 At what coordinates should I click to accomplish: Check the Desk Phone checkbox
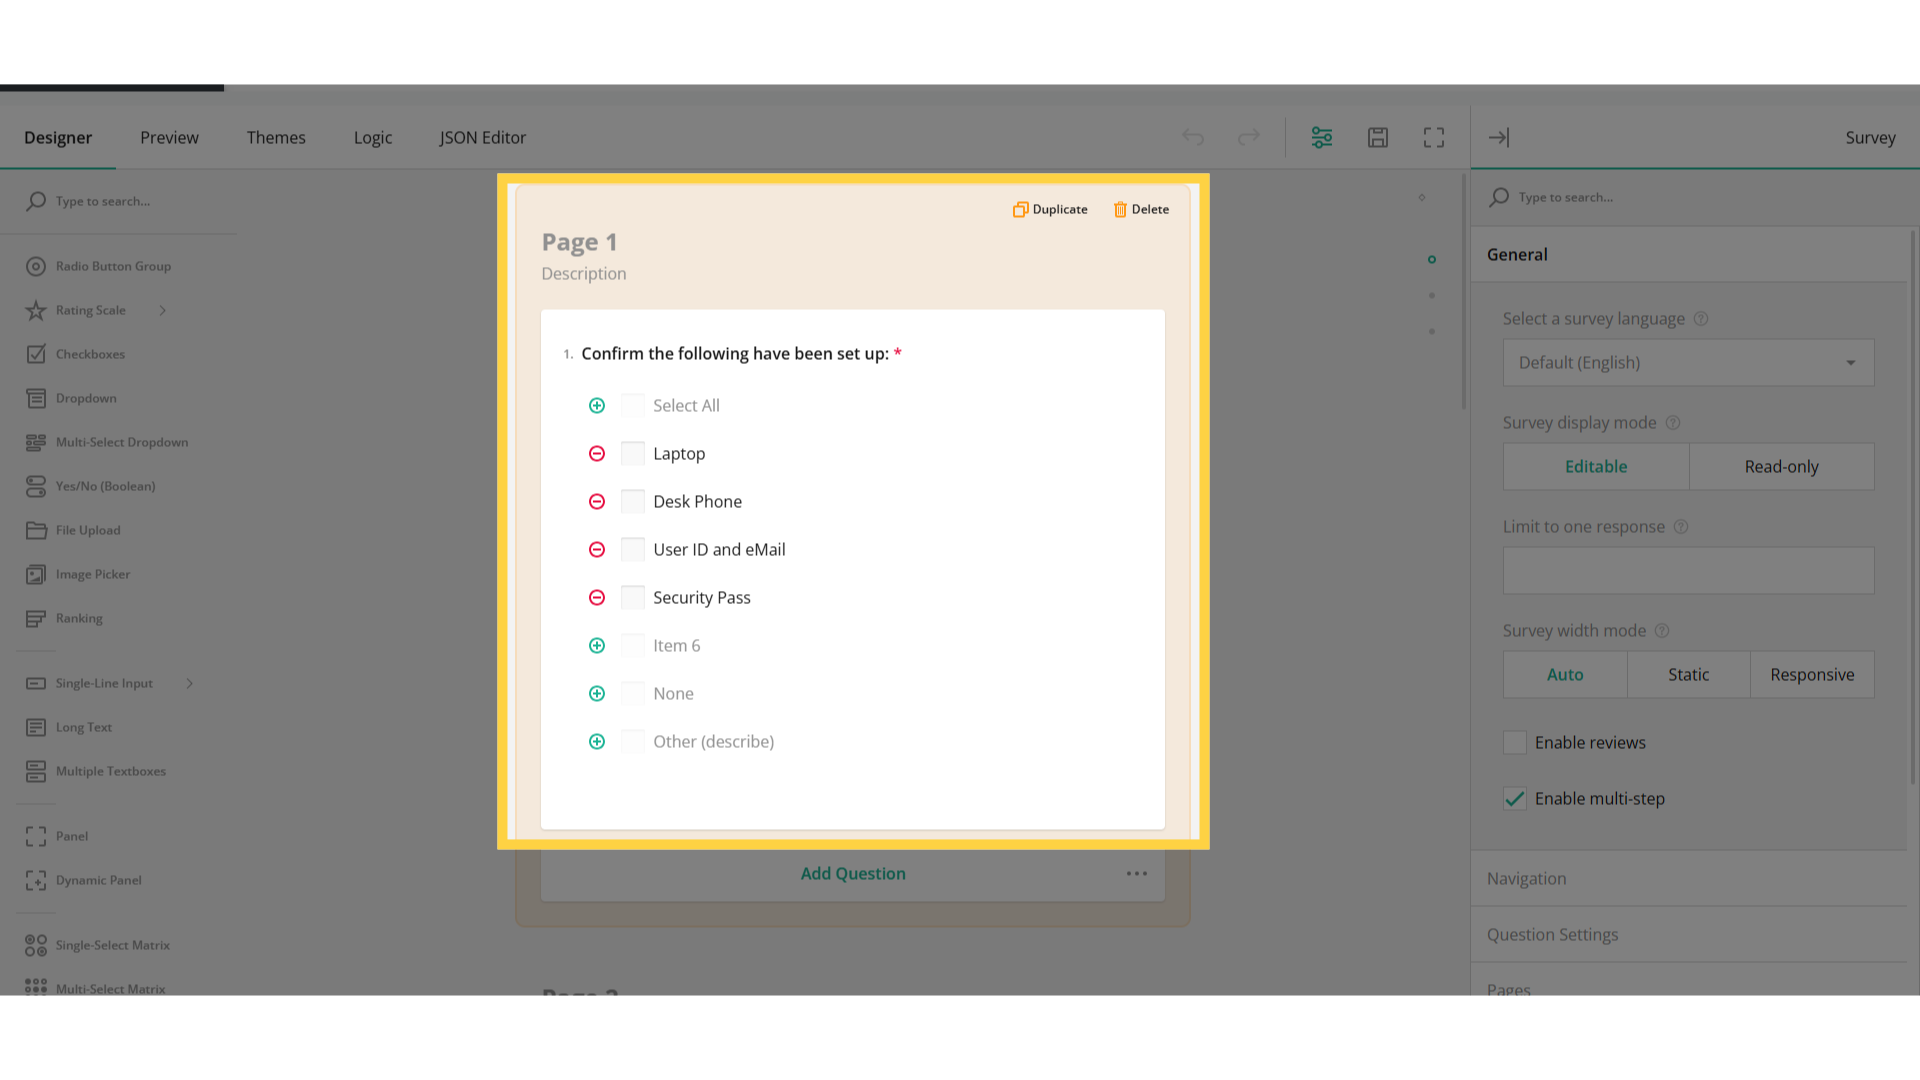point(633,502)
